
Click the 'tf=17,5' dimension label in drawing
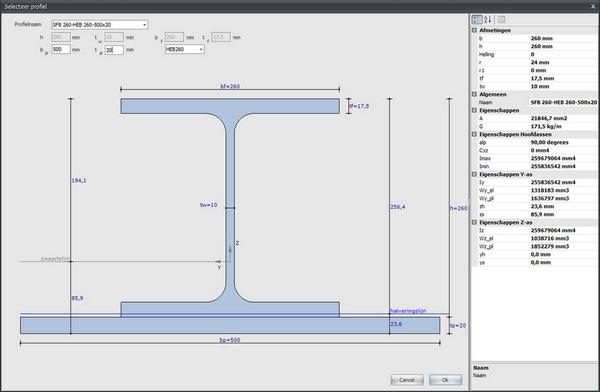[359, 106]
